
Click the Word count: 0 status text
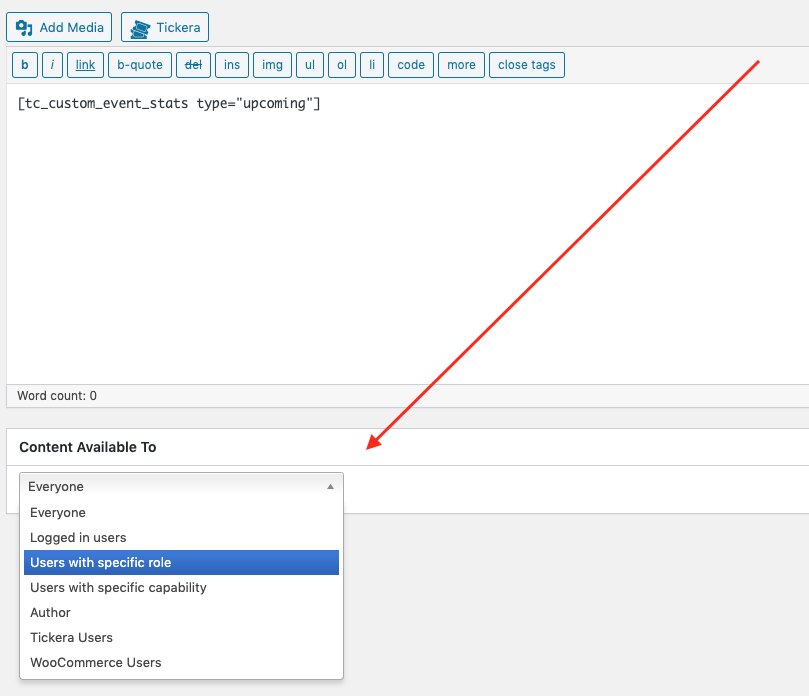click(x=57, y=396)
